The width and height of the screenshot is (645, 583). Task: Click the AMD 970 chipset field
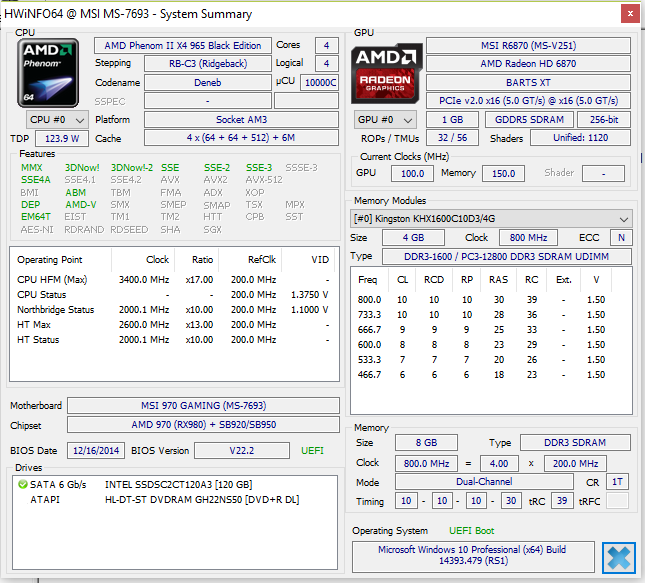click(x=204, y=427)
